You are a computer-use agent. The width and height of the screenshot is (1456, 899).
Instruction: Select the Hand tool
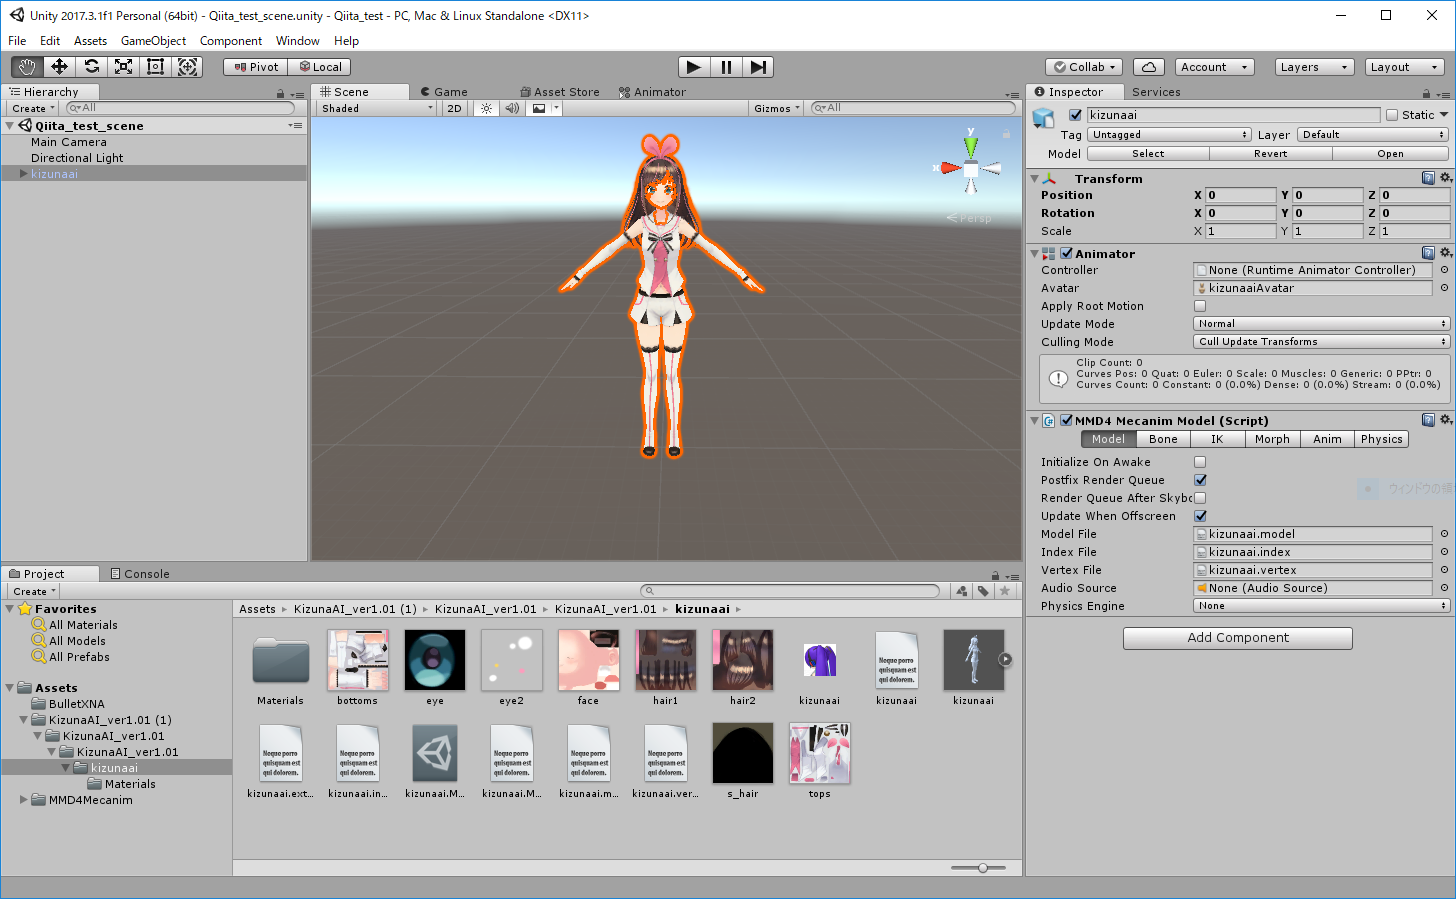(26, 66)
